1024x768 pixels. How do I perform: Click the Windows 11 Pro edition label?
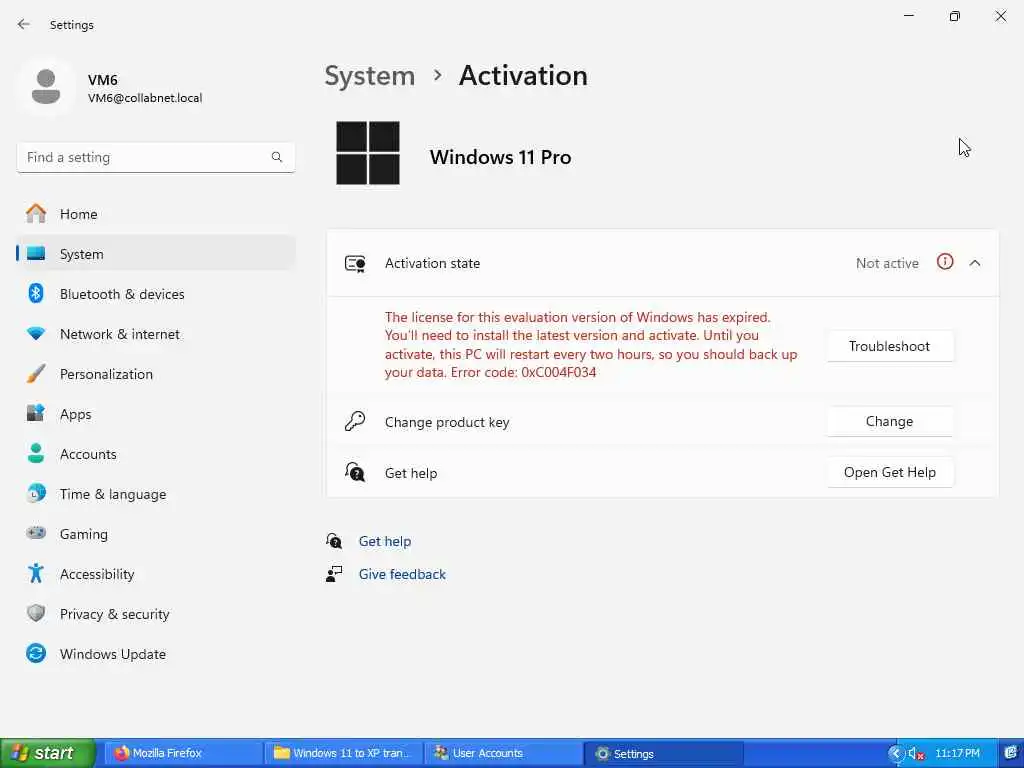click(500, 157)
